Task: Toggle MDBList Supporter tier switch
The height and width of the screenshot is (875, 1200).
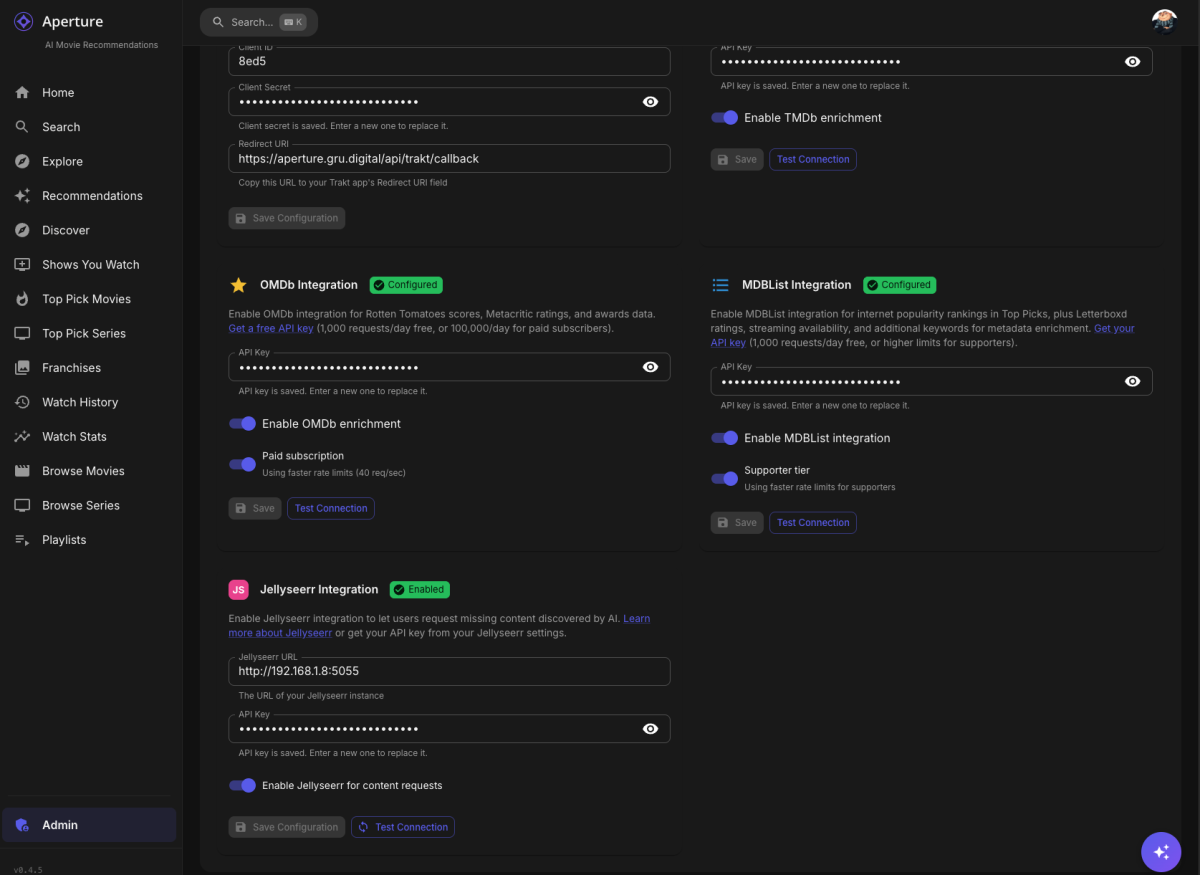Action: 725,478
